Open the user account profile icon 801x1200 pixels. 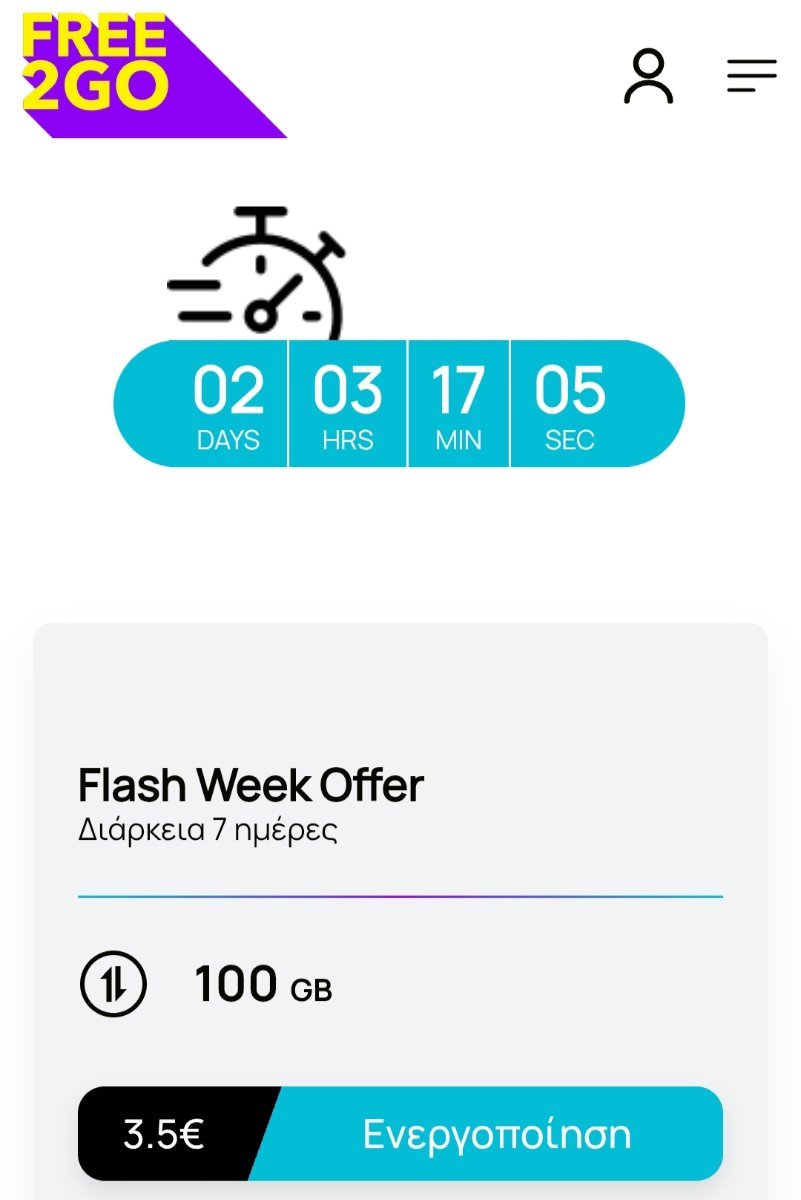(x=649, y=76)
